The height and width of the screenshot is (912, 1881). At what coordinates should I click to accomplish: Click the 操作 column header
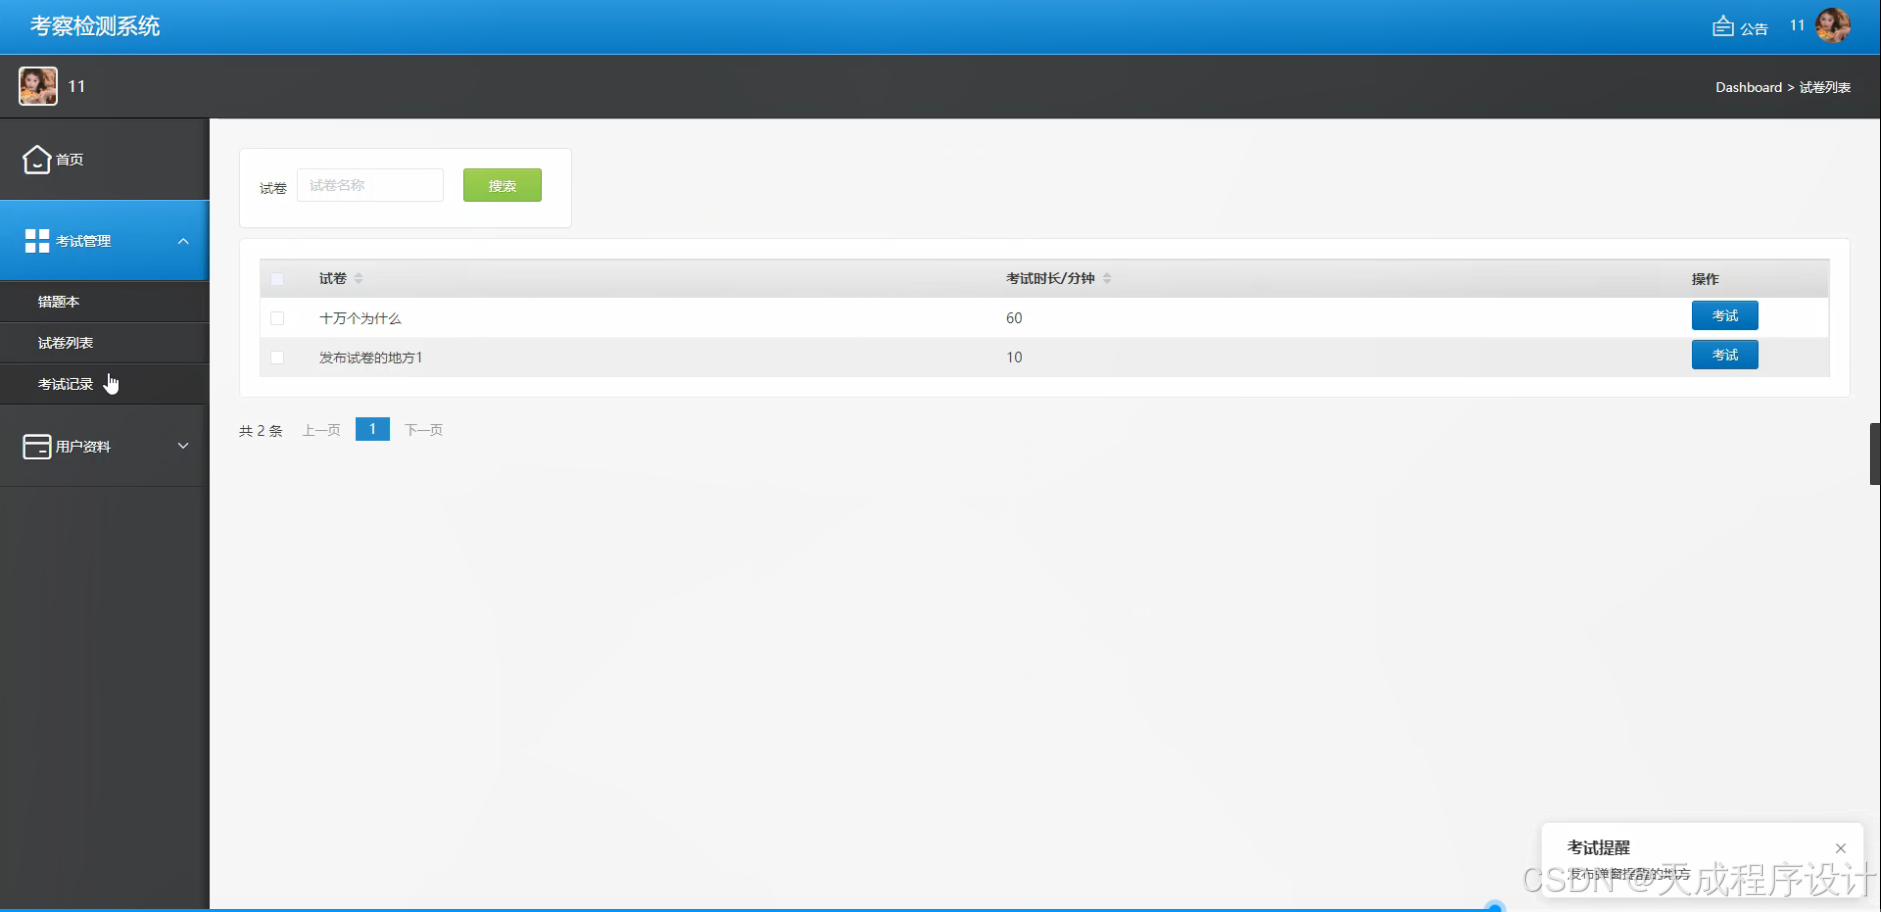(x=1705, y=279)
